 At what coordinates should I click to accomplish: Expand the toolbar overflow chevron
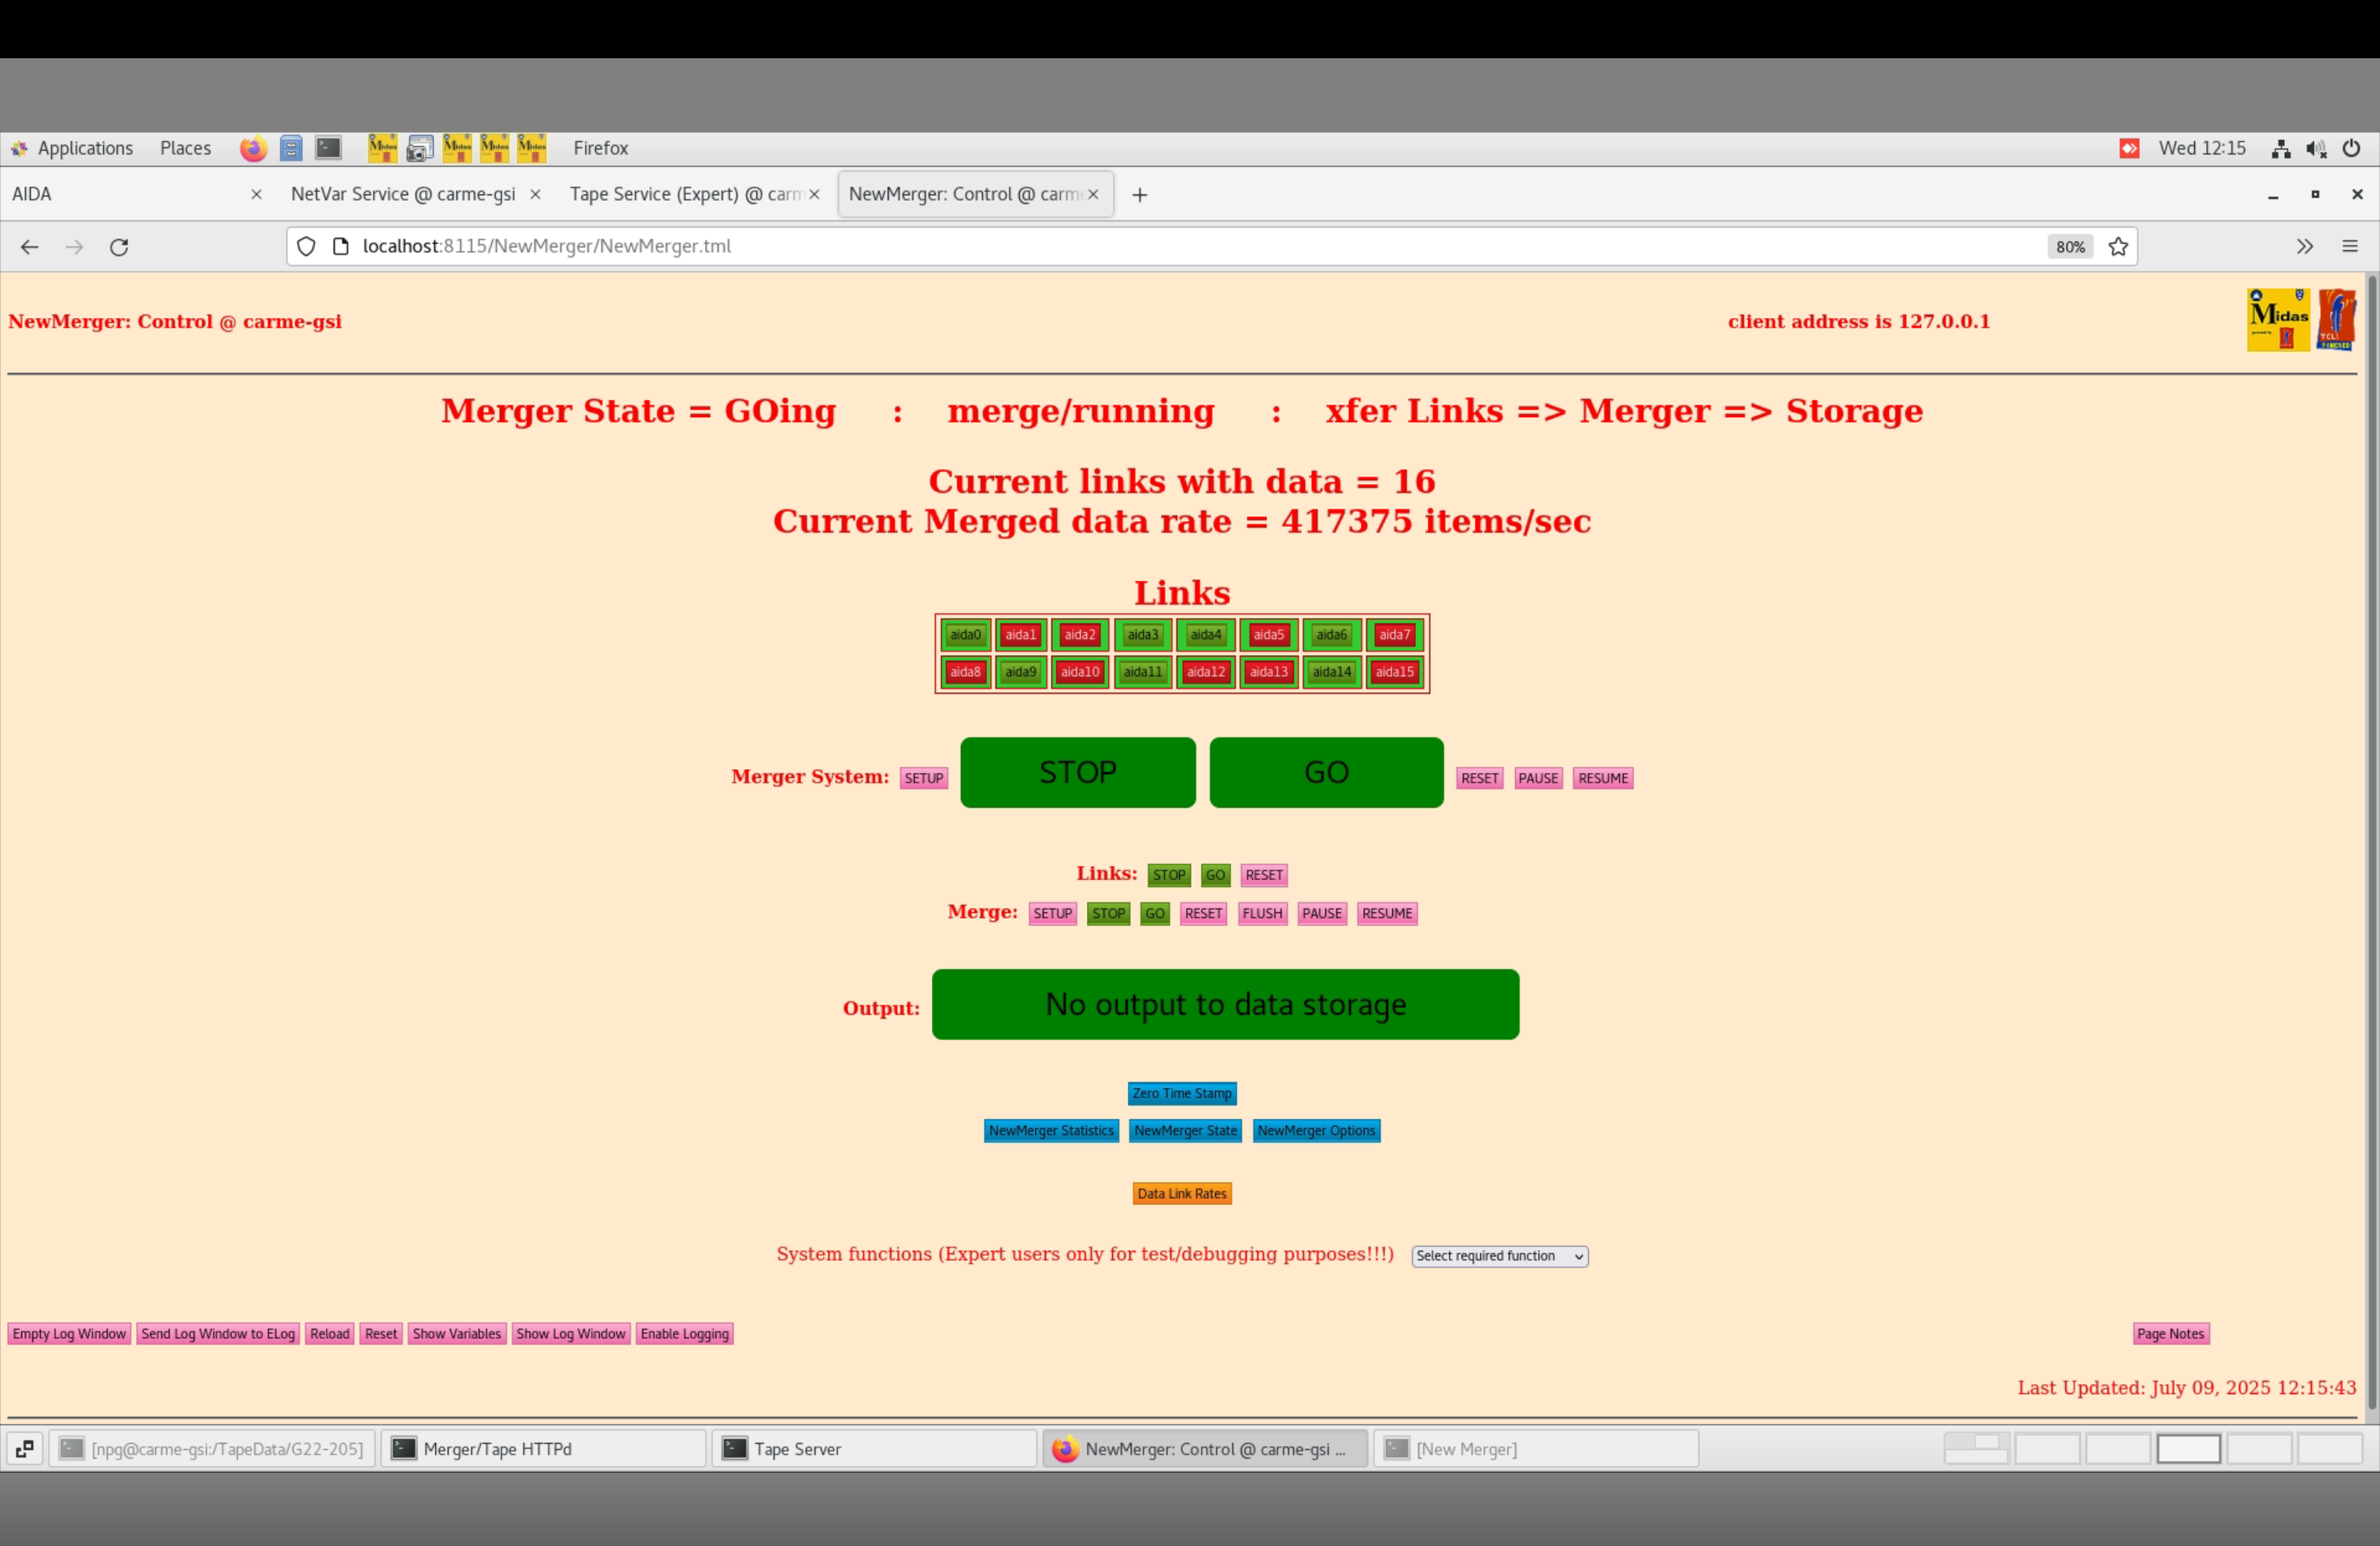2304,247
